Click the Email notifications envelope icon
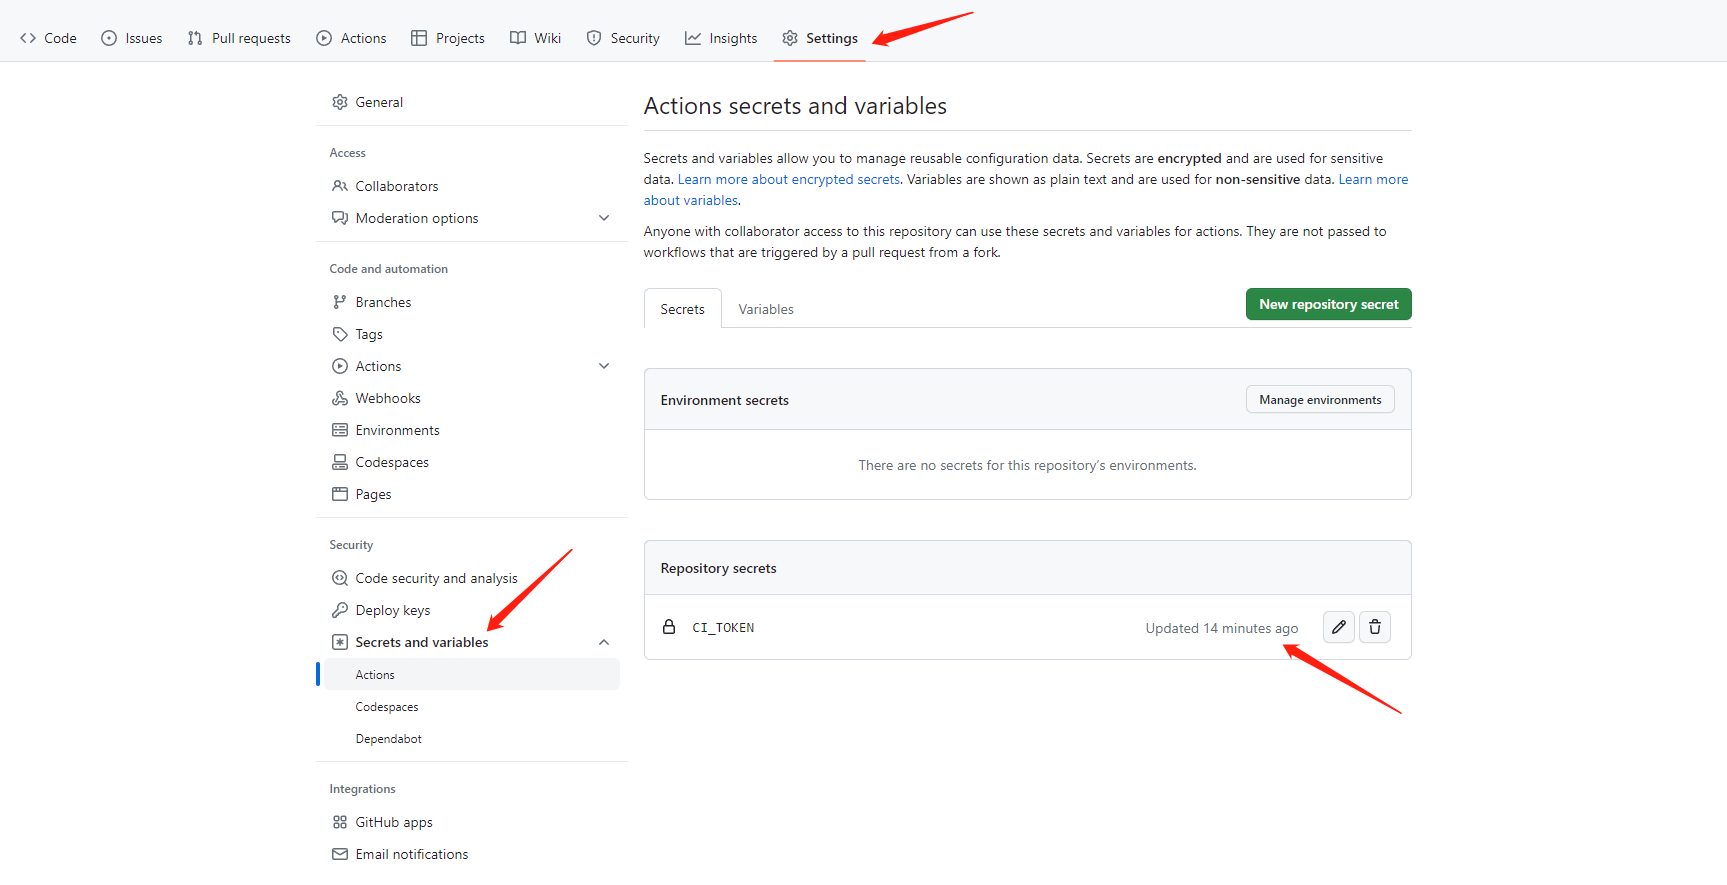1727x885 pixels. [340, 854]
